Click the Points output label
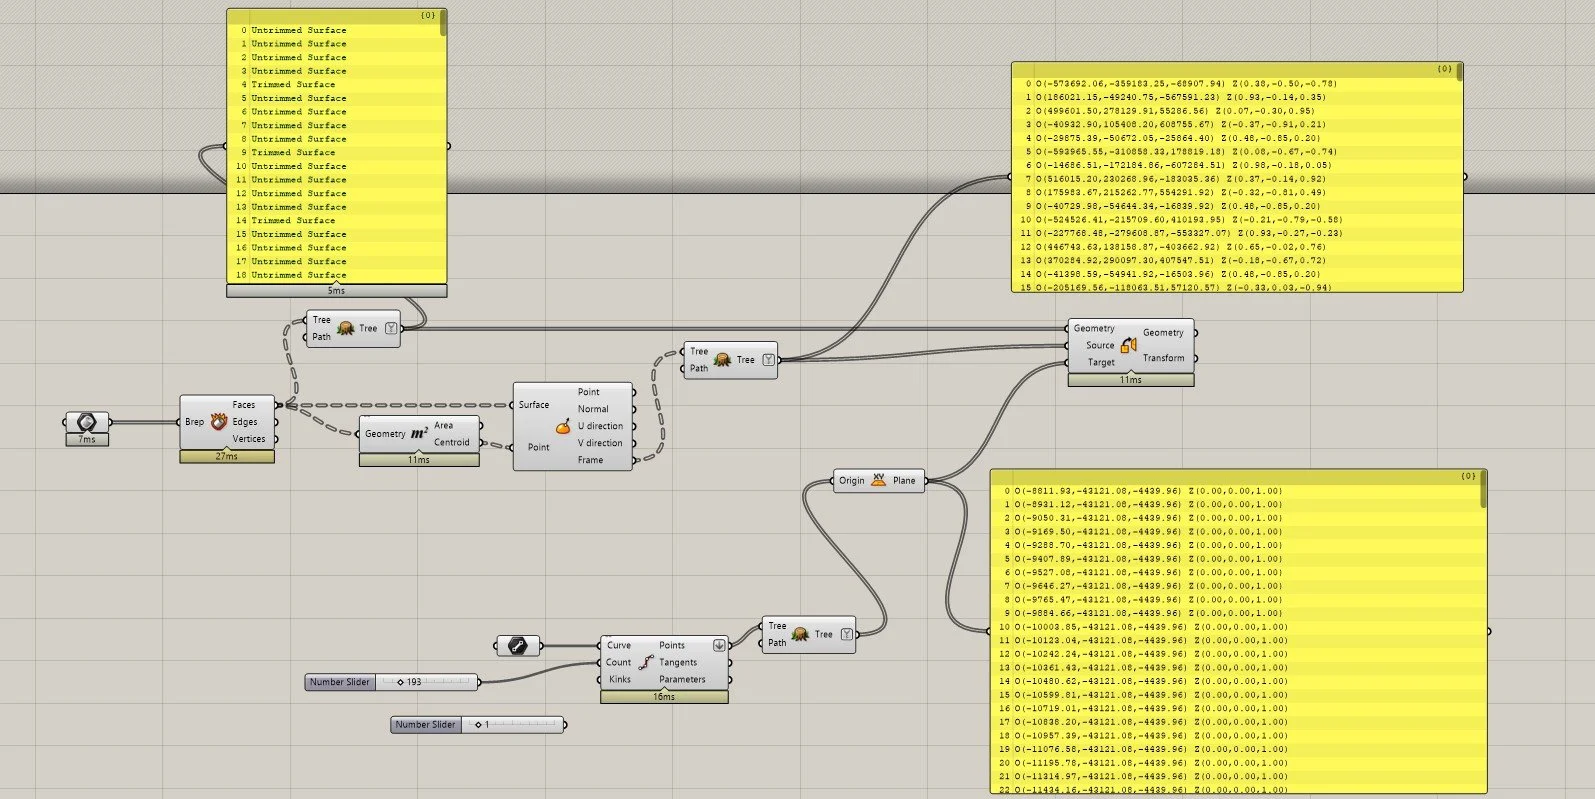This screenshot has height=799, width=1595. [x=672, y=645]
